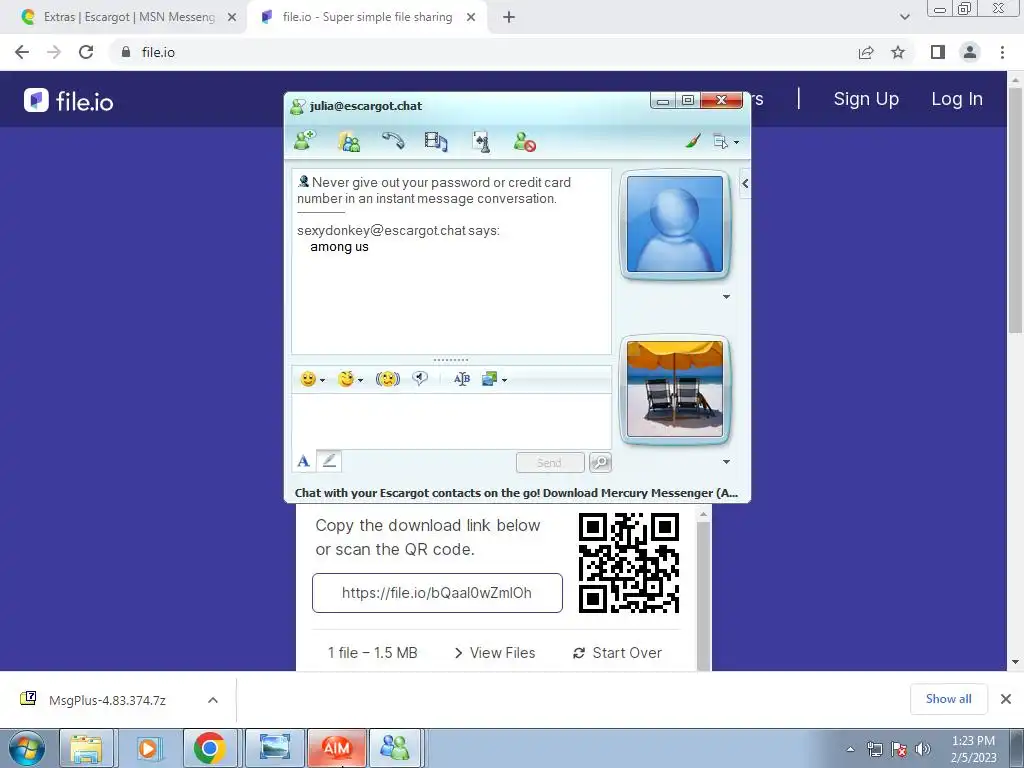
Task: Click the Send button in chat
Action: 549,462
